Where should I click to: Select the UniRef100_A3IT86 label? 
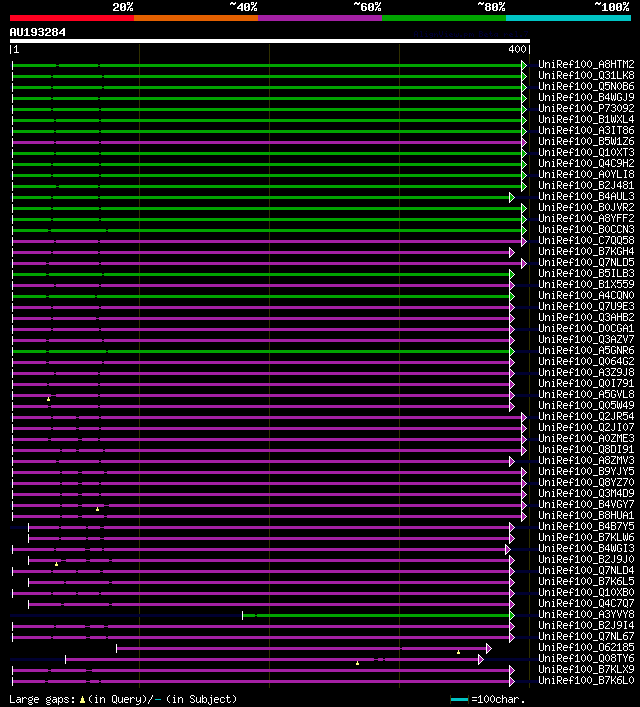click(x=586, y=130)
